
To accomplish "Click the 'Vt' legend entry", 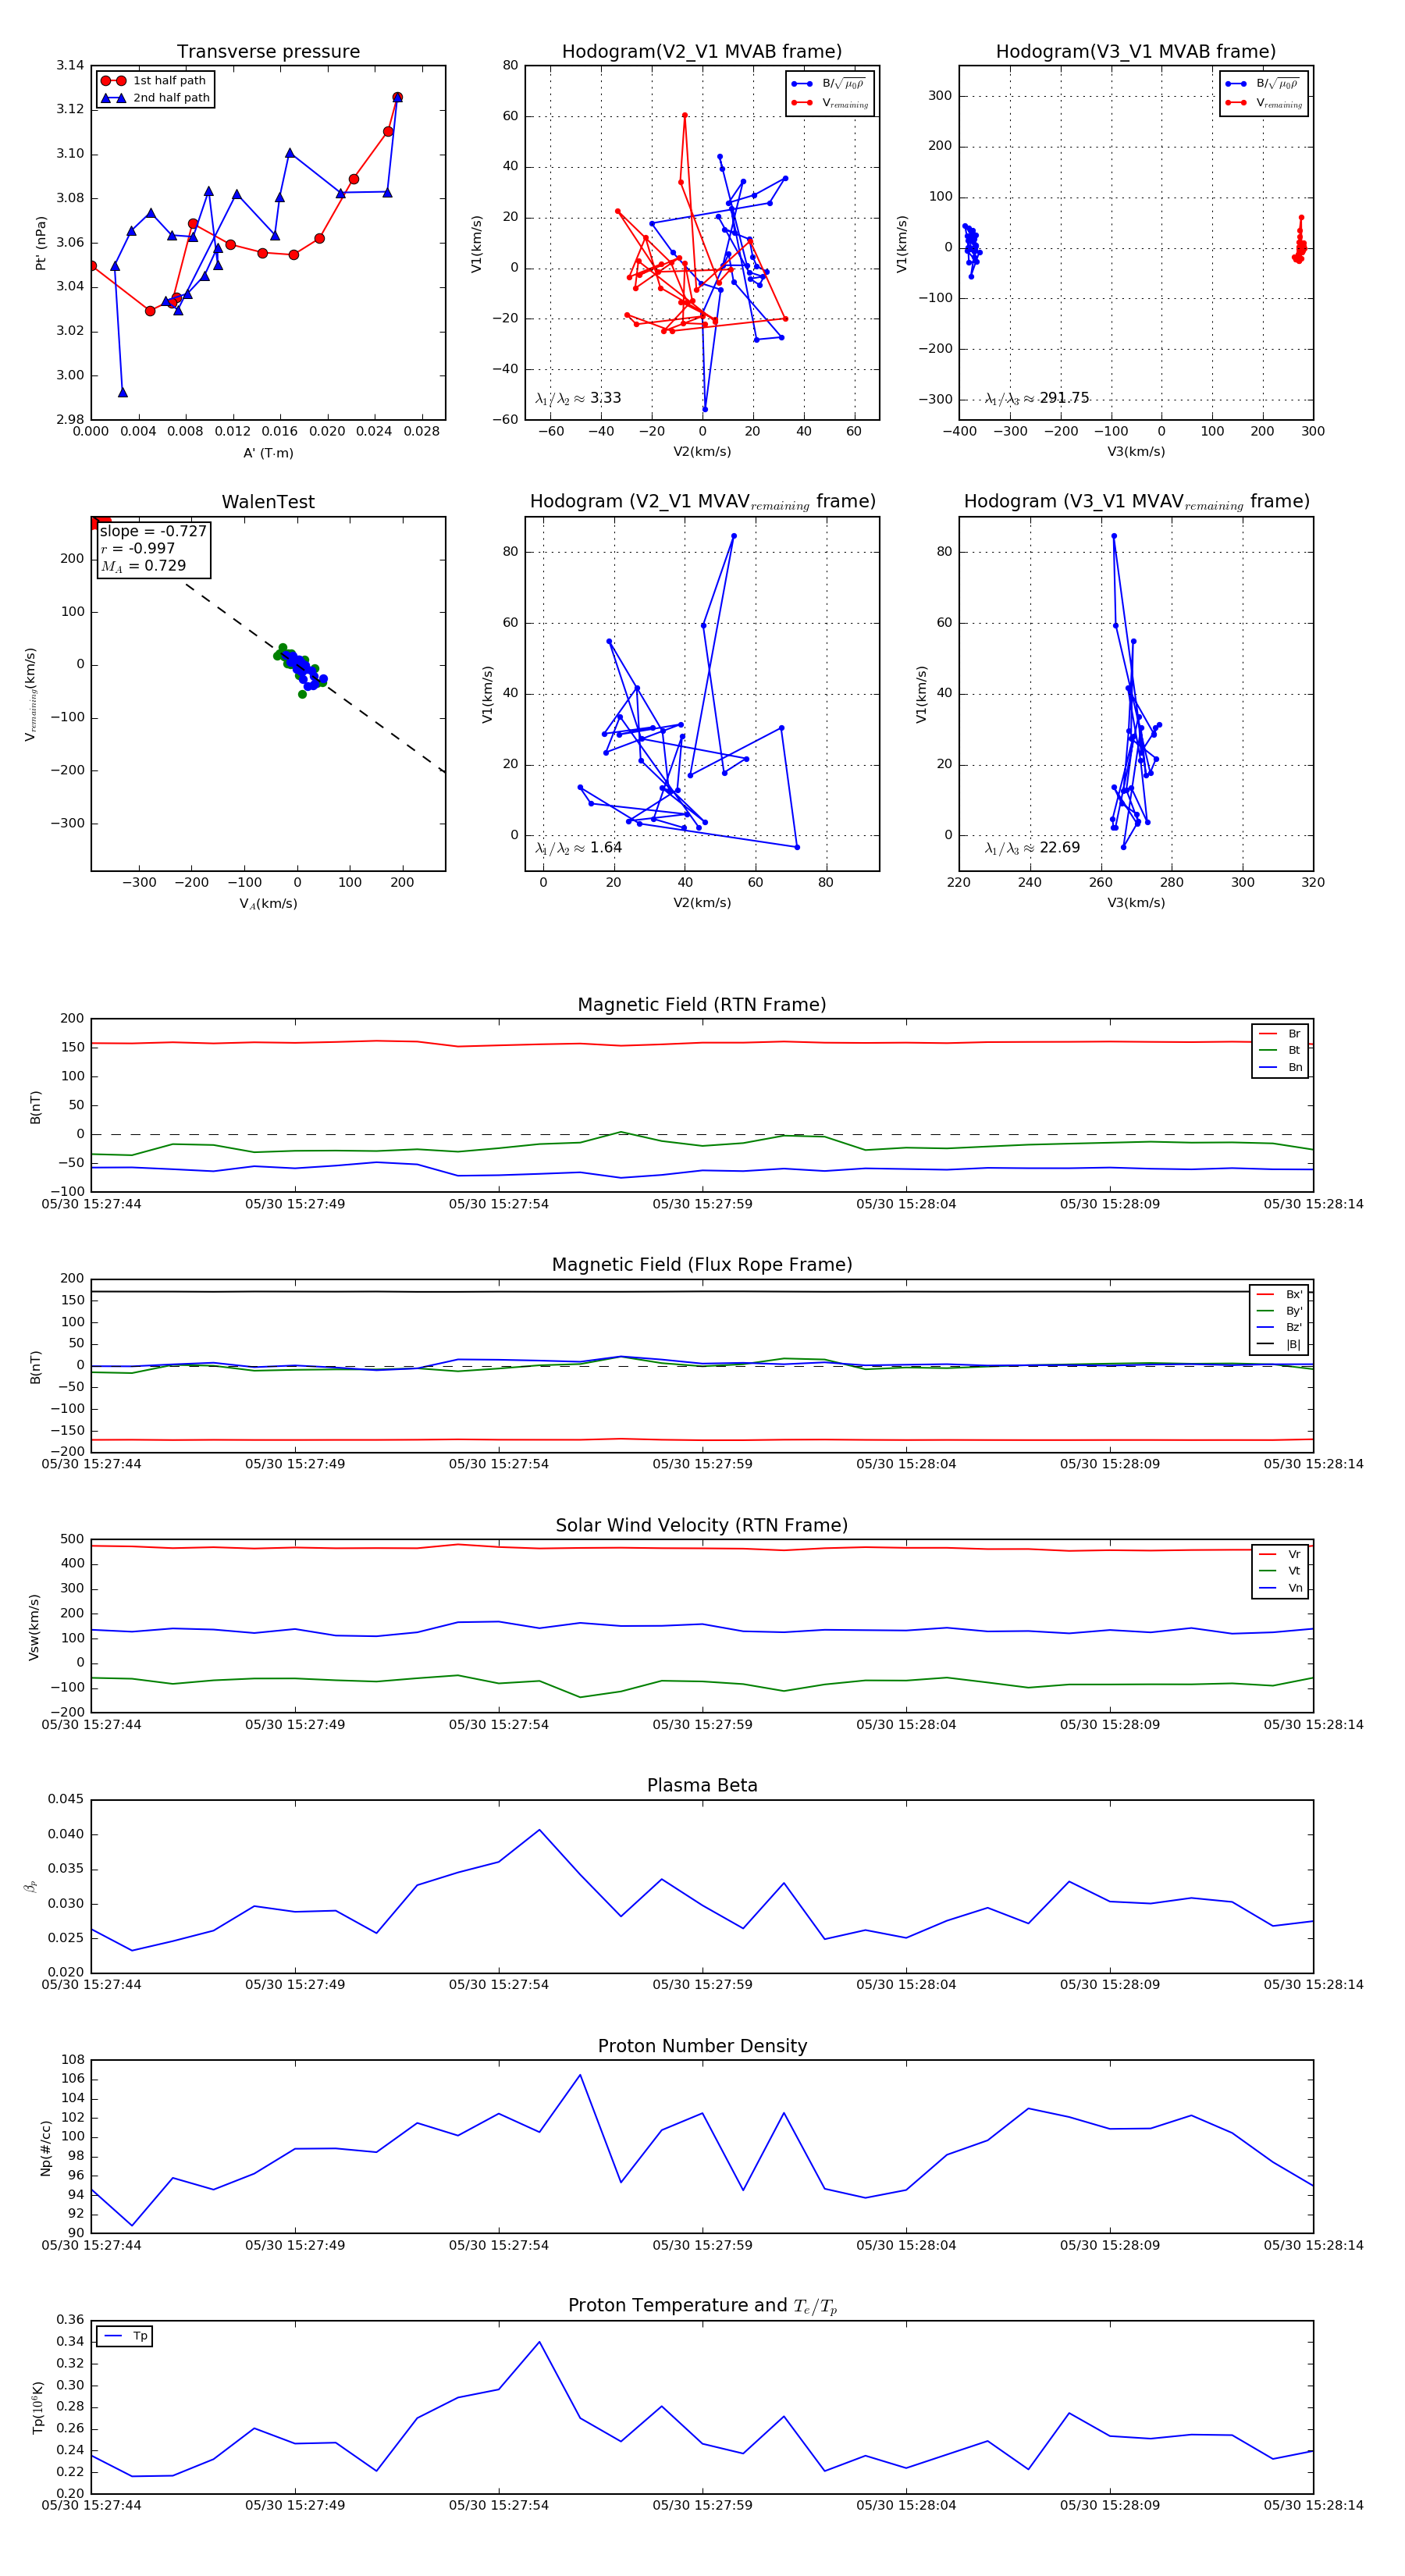I will (1281, 1571).
